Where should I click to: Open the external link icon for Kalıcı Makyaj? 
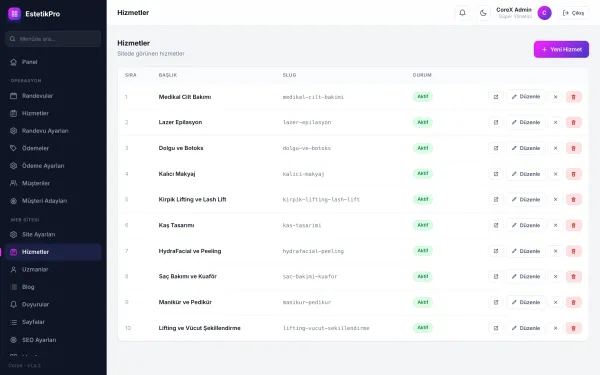[496, 174]
